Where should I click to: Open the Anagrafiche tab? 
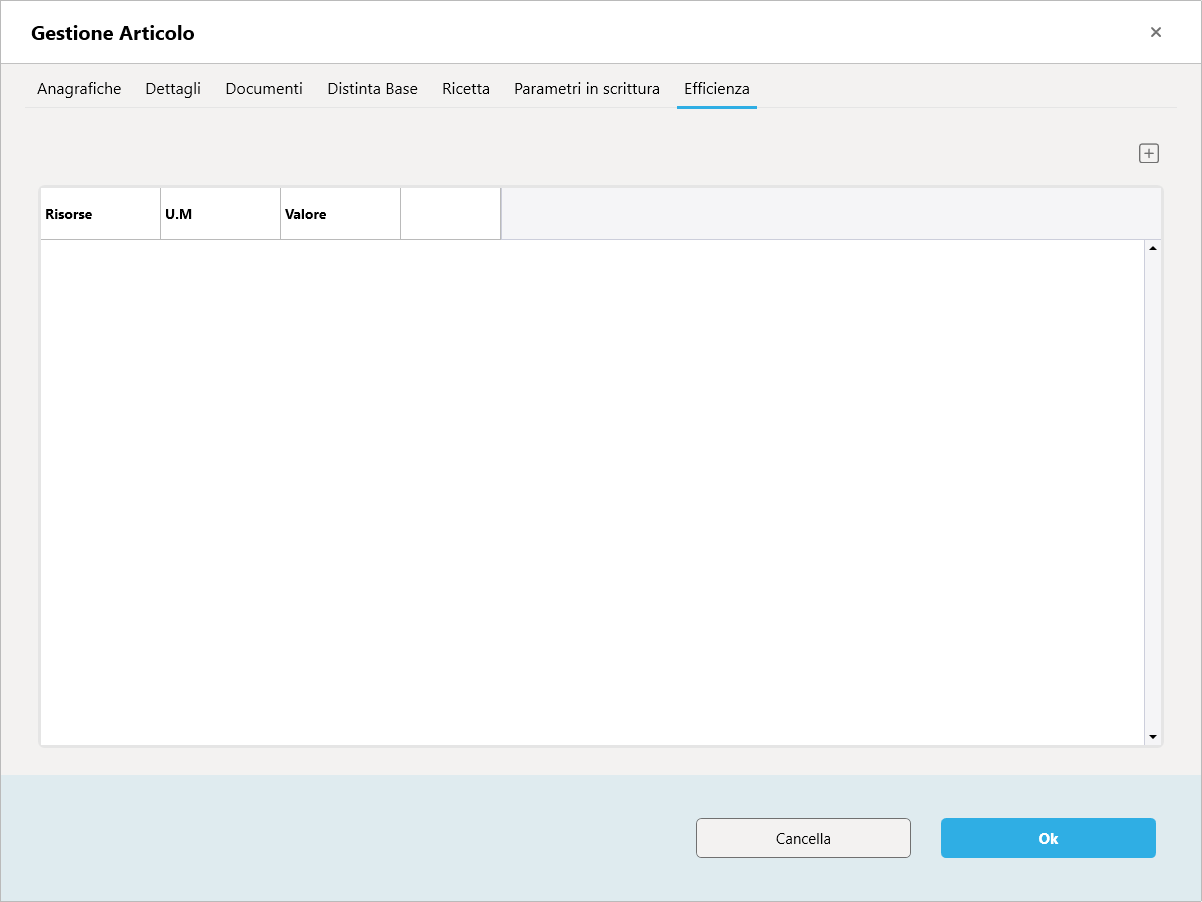tap(79, 89)
